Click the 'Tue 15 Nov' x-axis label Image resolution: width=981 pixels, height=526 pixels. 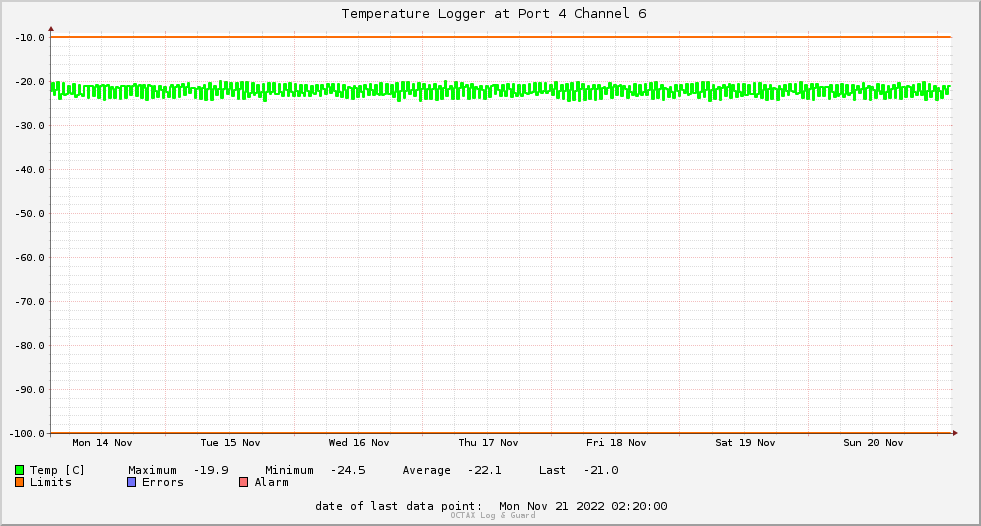coord(230,443)
